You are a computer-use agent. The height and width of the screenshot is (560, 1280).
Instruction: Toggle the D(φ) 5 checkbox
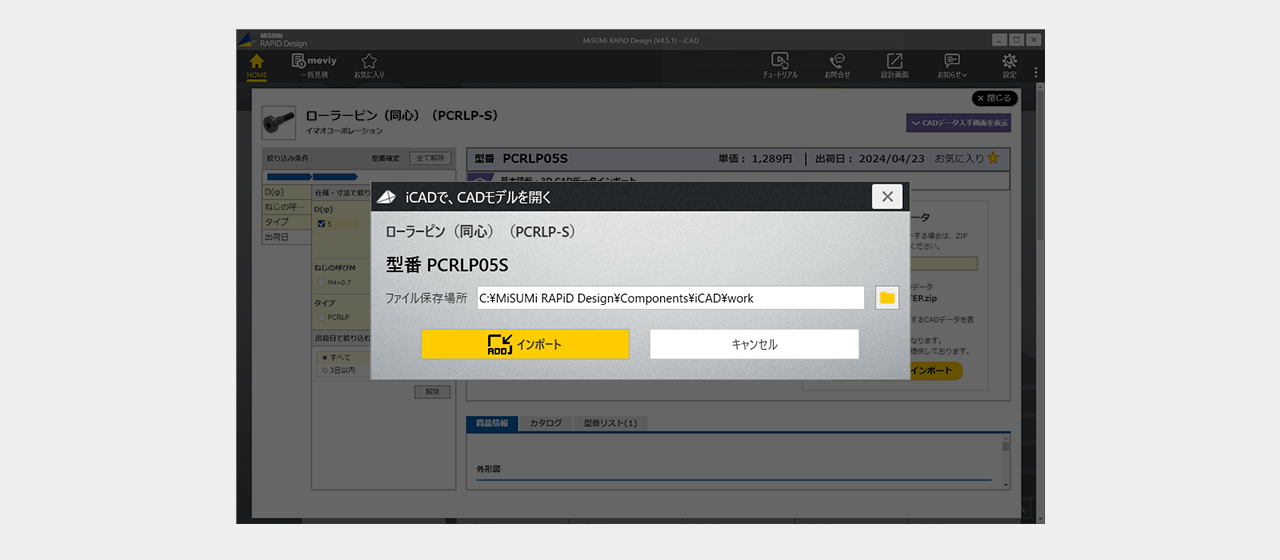[x=321, y=224]
